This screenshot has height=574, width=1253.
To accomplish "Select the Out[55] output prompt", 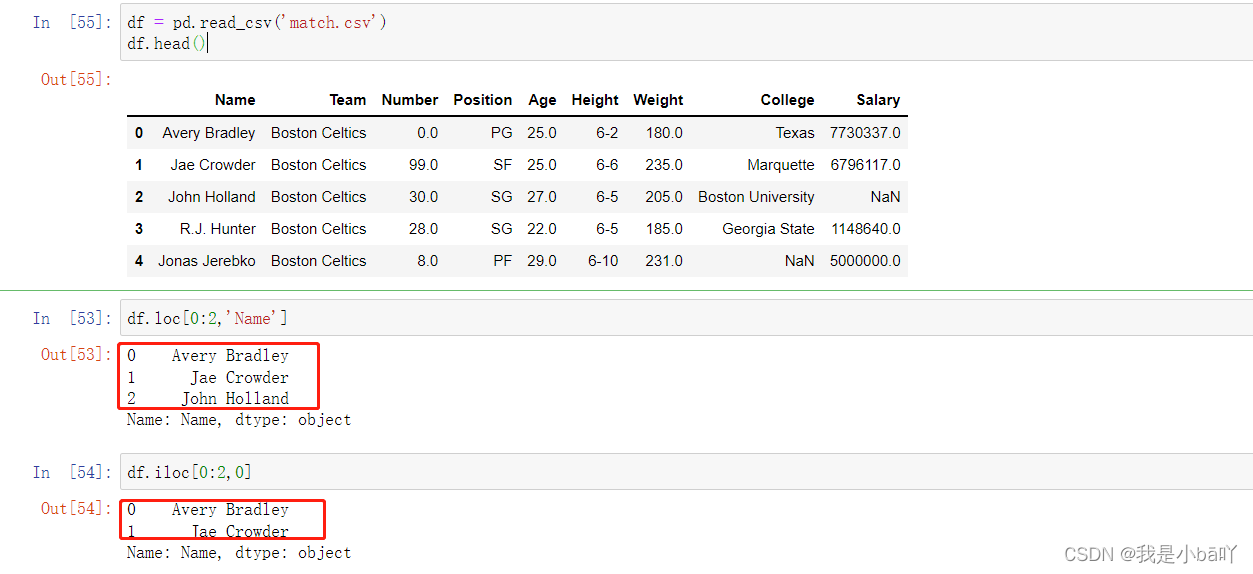I will [x=76, y=79].
